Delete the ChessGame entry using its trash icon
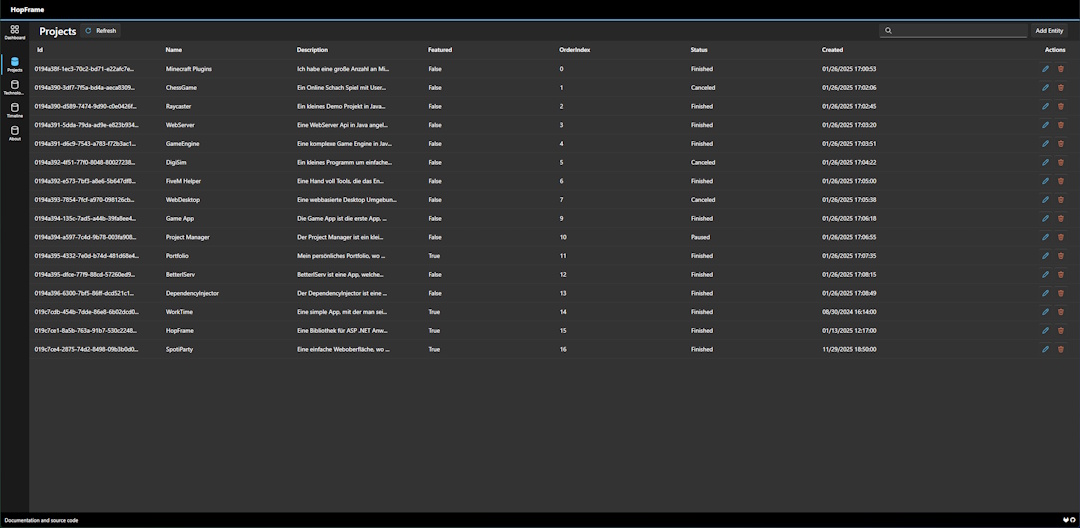 click(x=1061, y=88)
